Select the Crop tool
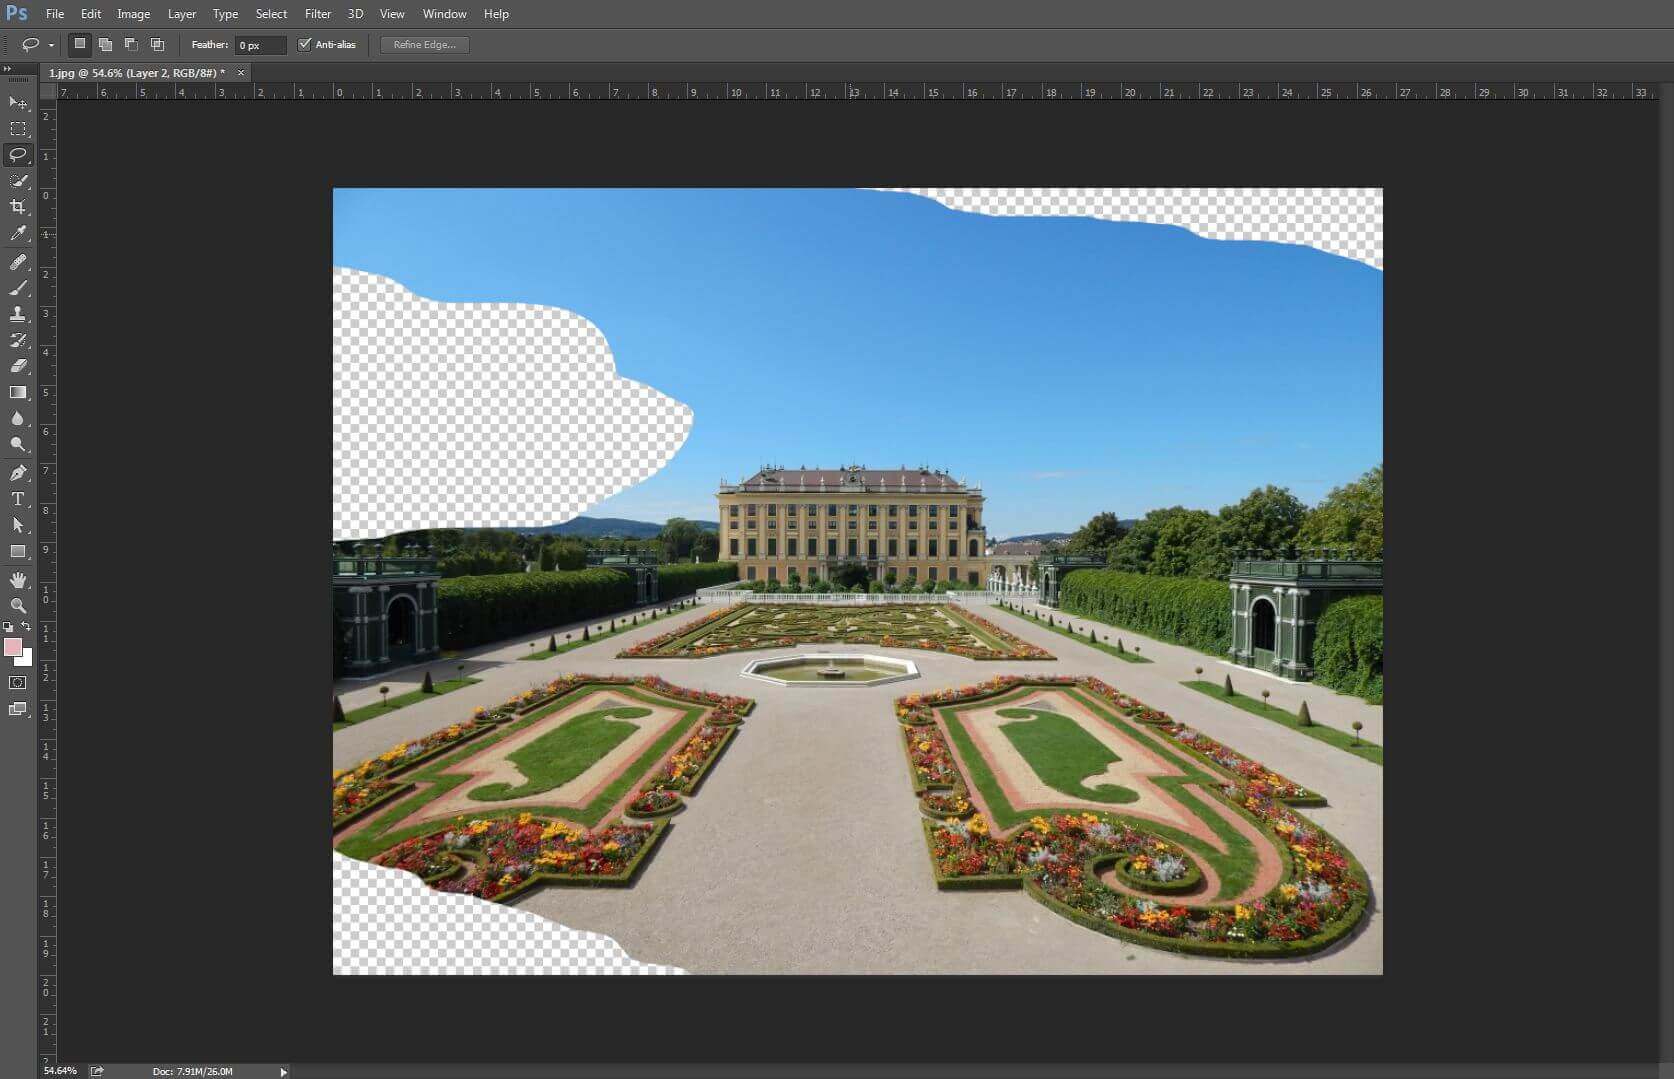Screen dimensions: 1674x1079 [x=18, y=207]
